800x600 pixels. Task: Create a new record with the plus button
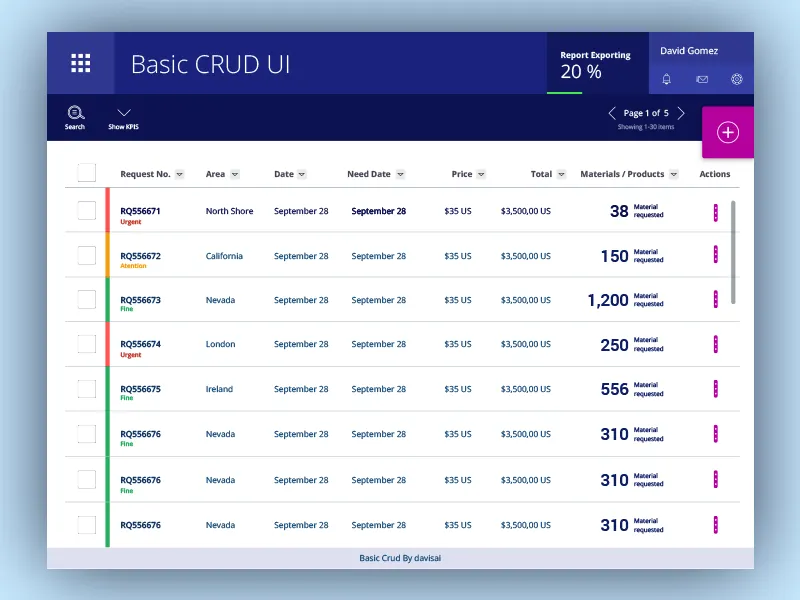point(728,132)
